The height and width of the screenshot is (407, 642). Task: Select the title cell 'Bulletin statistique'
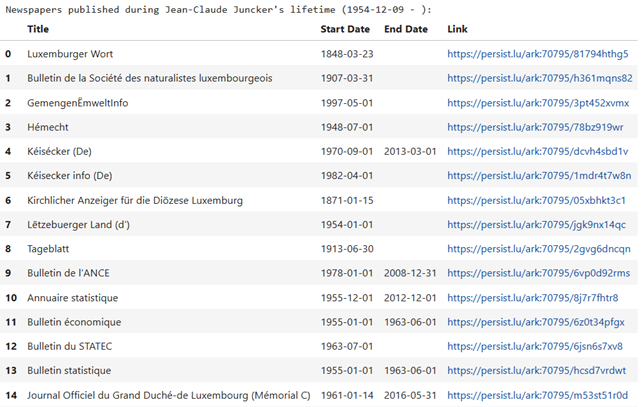(69, 371)
